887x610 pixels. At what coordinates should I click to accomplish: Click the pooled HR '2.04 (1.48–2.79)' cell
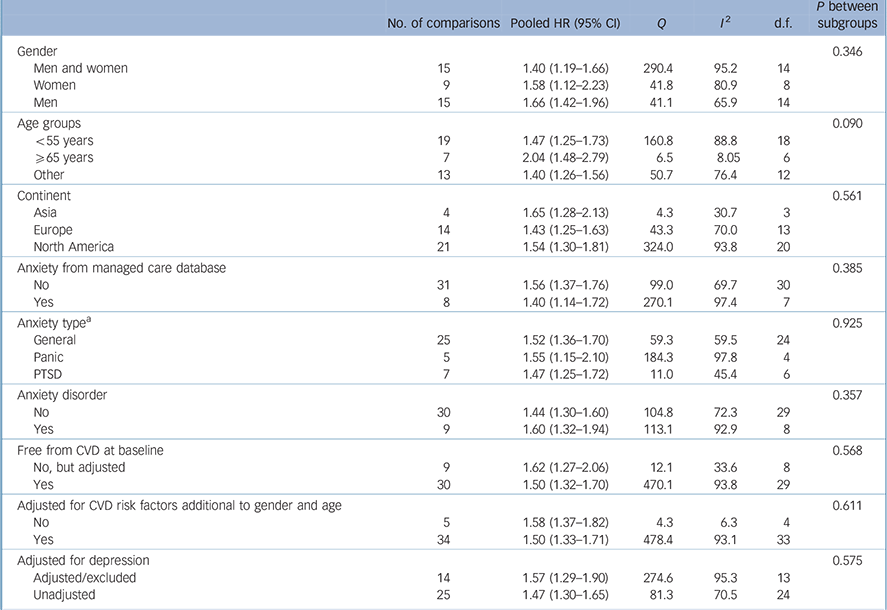(x=565, y=158)
